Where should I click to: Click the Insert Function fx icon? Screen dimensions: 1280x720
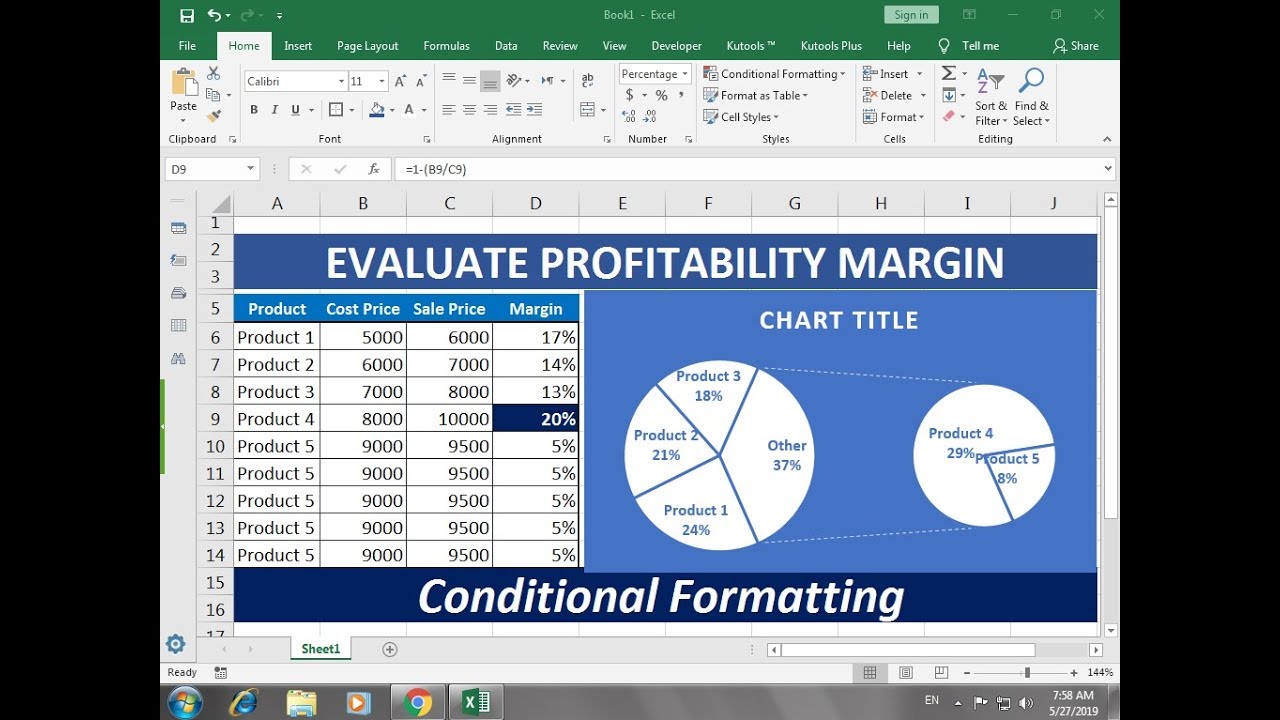(x=374, y=169)
